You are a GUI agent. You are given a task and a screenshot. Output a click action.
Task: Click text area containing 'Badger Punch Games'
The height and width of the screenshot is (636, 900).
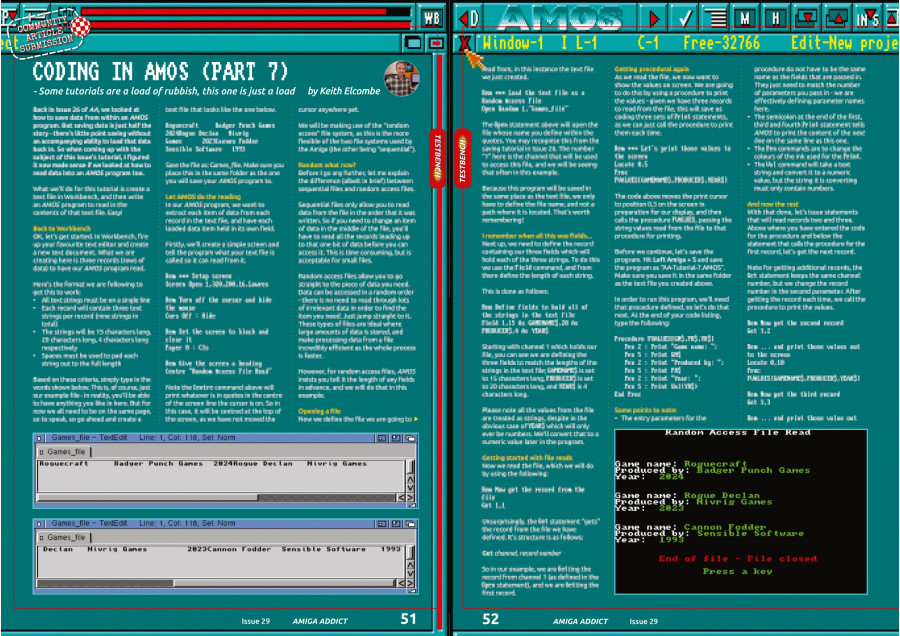click(221, 476)
